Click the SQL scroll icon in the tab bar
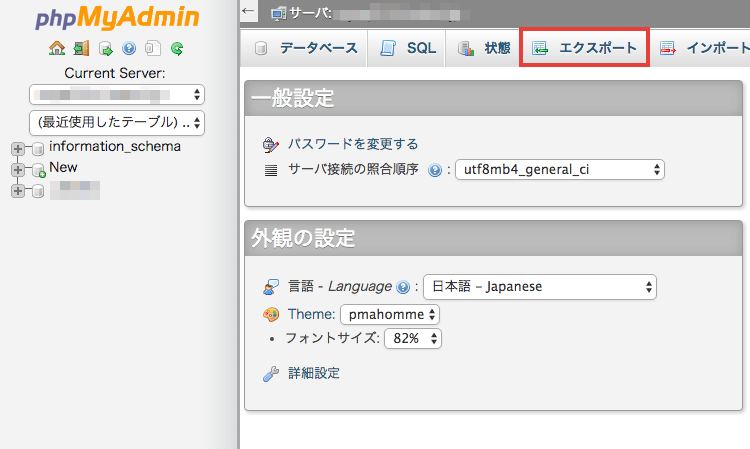Viewport: 750px width, 449px height. coord(388,48)
